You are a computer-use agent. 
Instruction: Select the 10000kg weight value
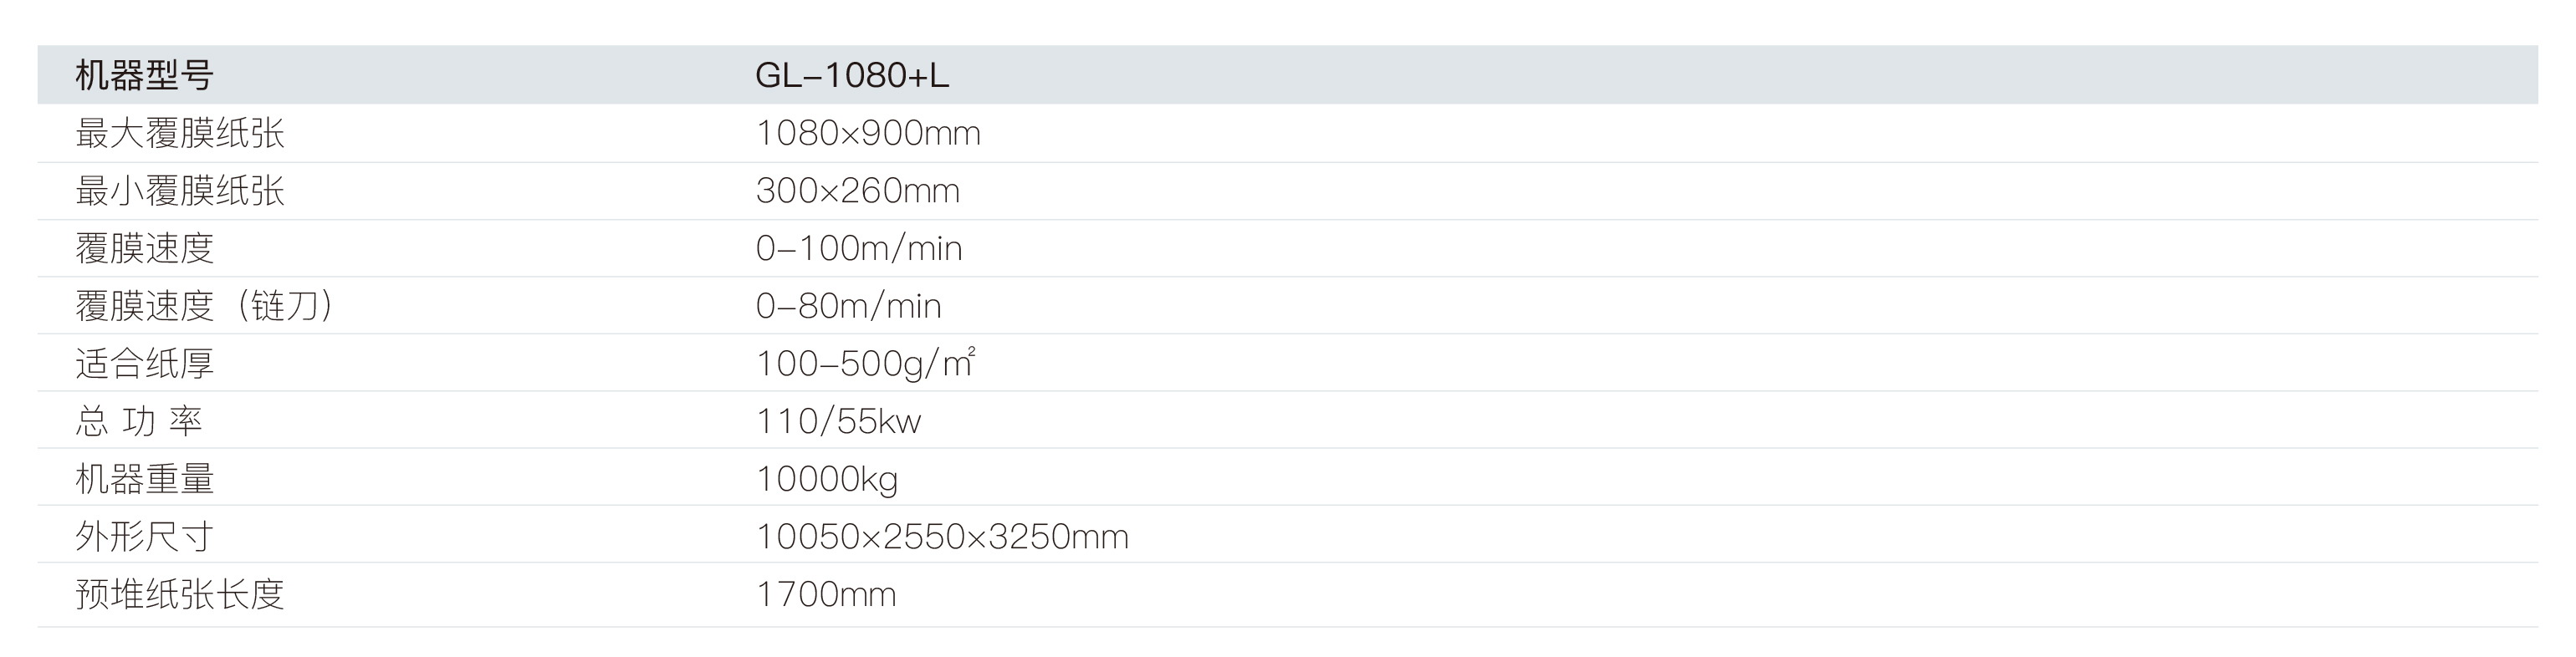(x=827, y=479)
